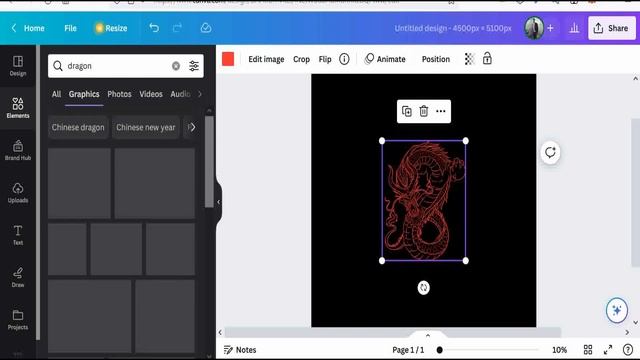Open Canva Assistant sparkle button
Screen dimensions: 640x360
(x=617, y=310)
